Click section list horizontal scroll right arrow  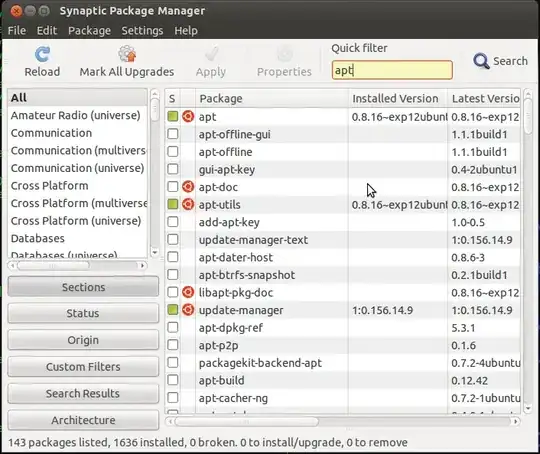pyautogui.click(x=142, y=266)
